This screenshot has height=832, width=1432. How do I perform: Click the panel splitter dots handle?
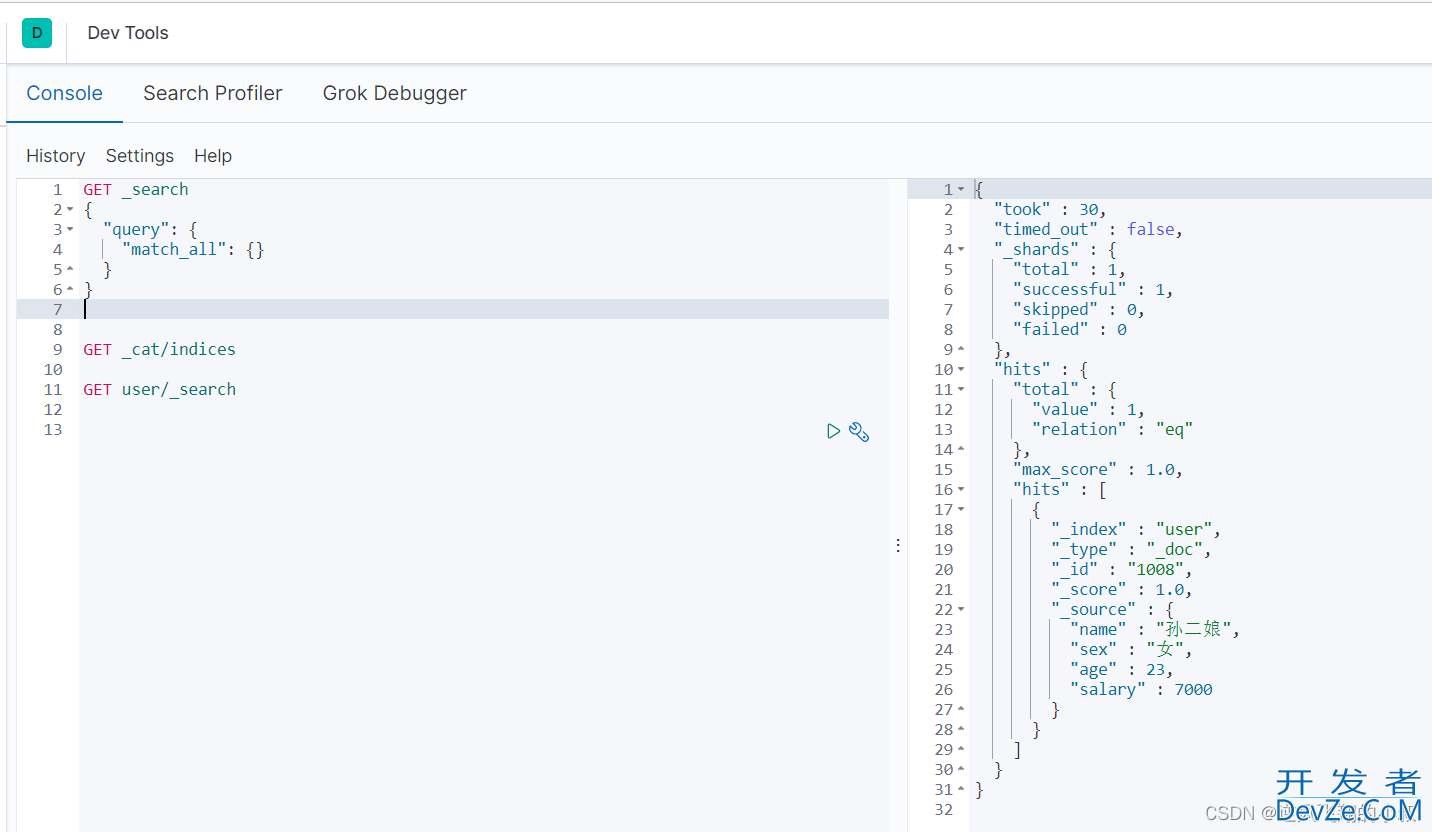(898, 545)
